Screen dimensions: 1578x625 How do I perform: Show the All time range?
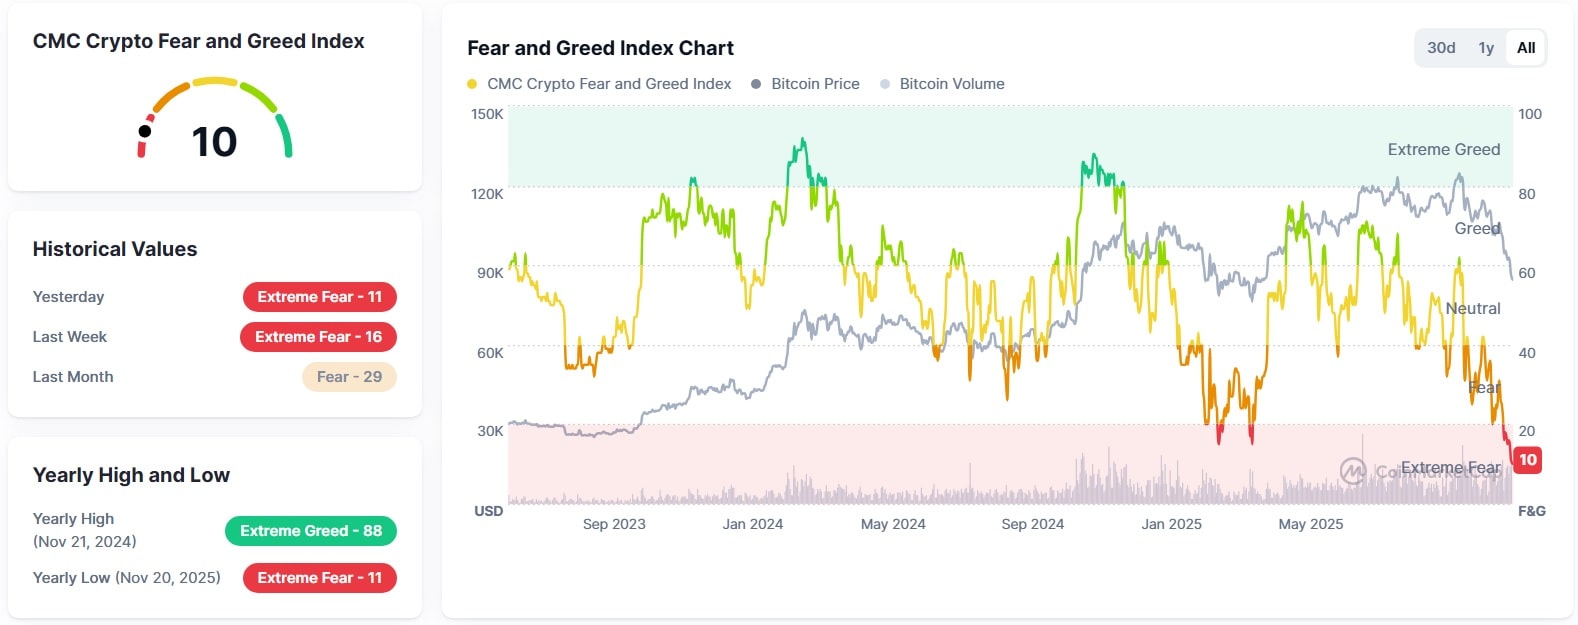point(1526,48)
